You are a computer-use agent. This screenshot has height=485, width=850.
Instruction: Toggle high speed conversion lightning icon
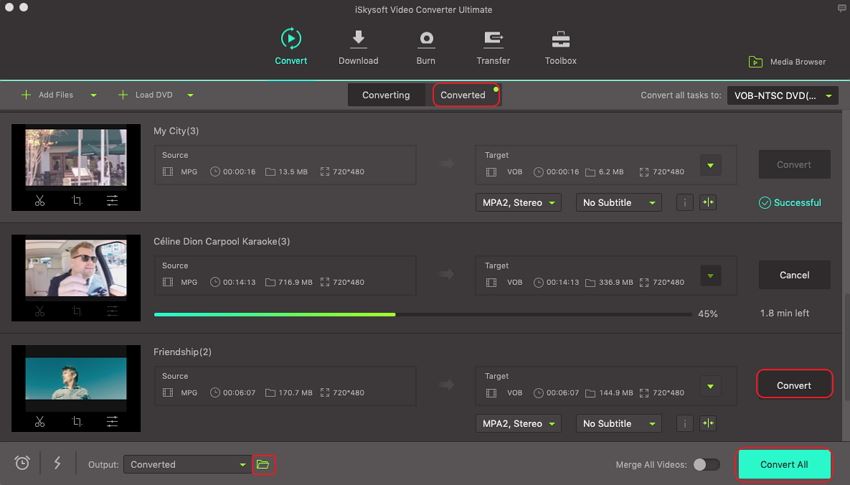click(57, 463)
